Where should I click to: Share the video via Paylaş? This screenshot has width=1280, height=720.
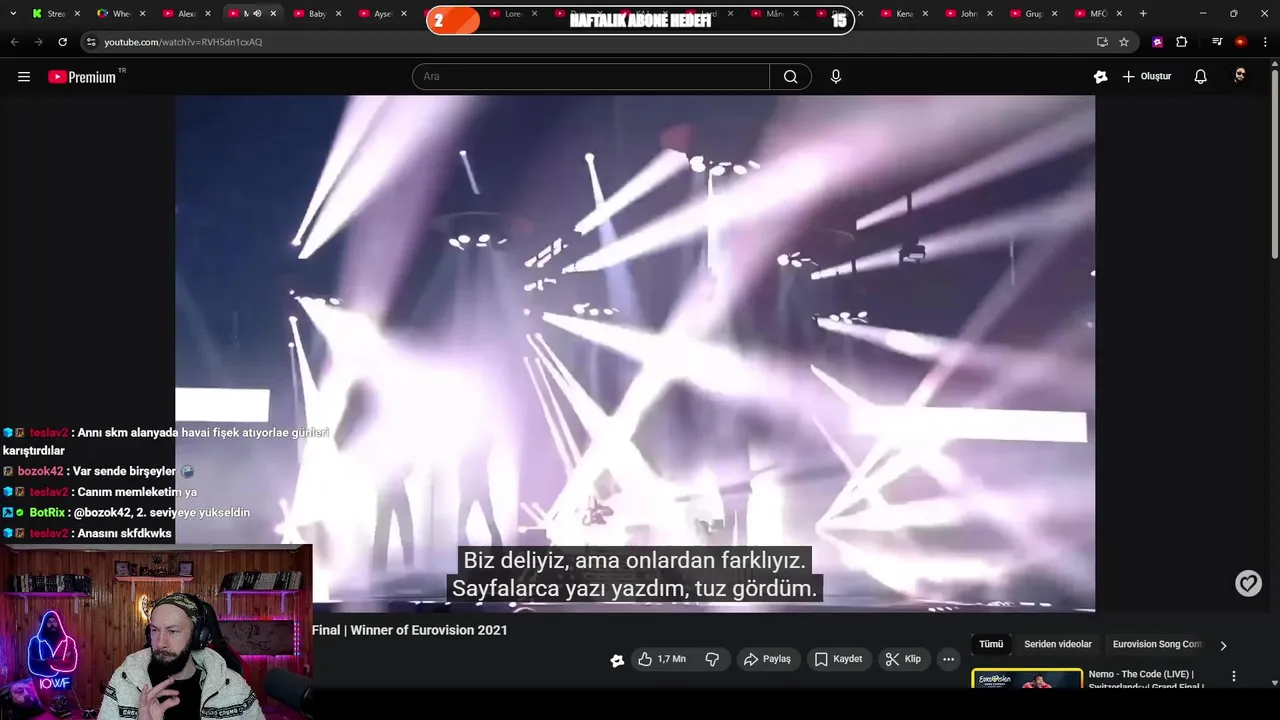pyautogui.click(x=768, y=659)
